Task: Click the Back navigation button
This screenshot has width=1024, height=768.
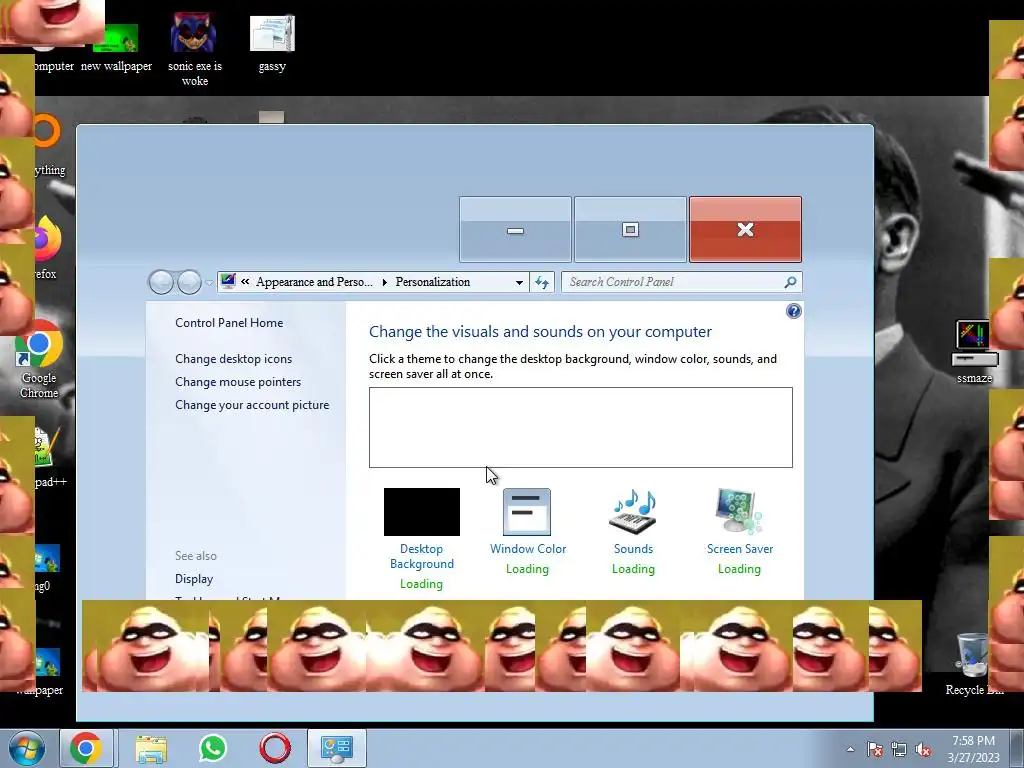Action: 161,282
